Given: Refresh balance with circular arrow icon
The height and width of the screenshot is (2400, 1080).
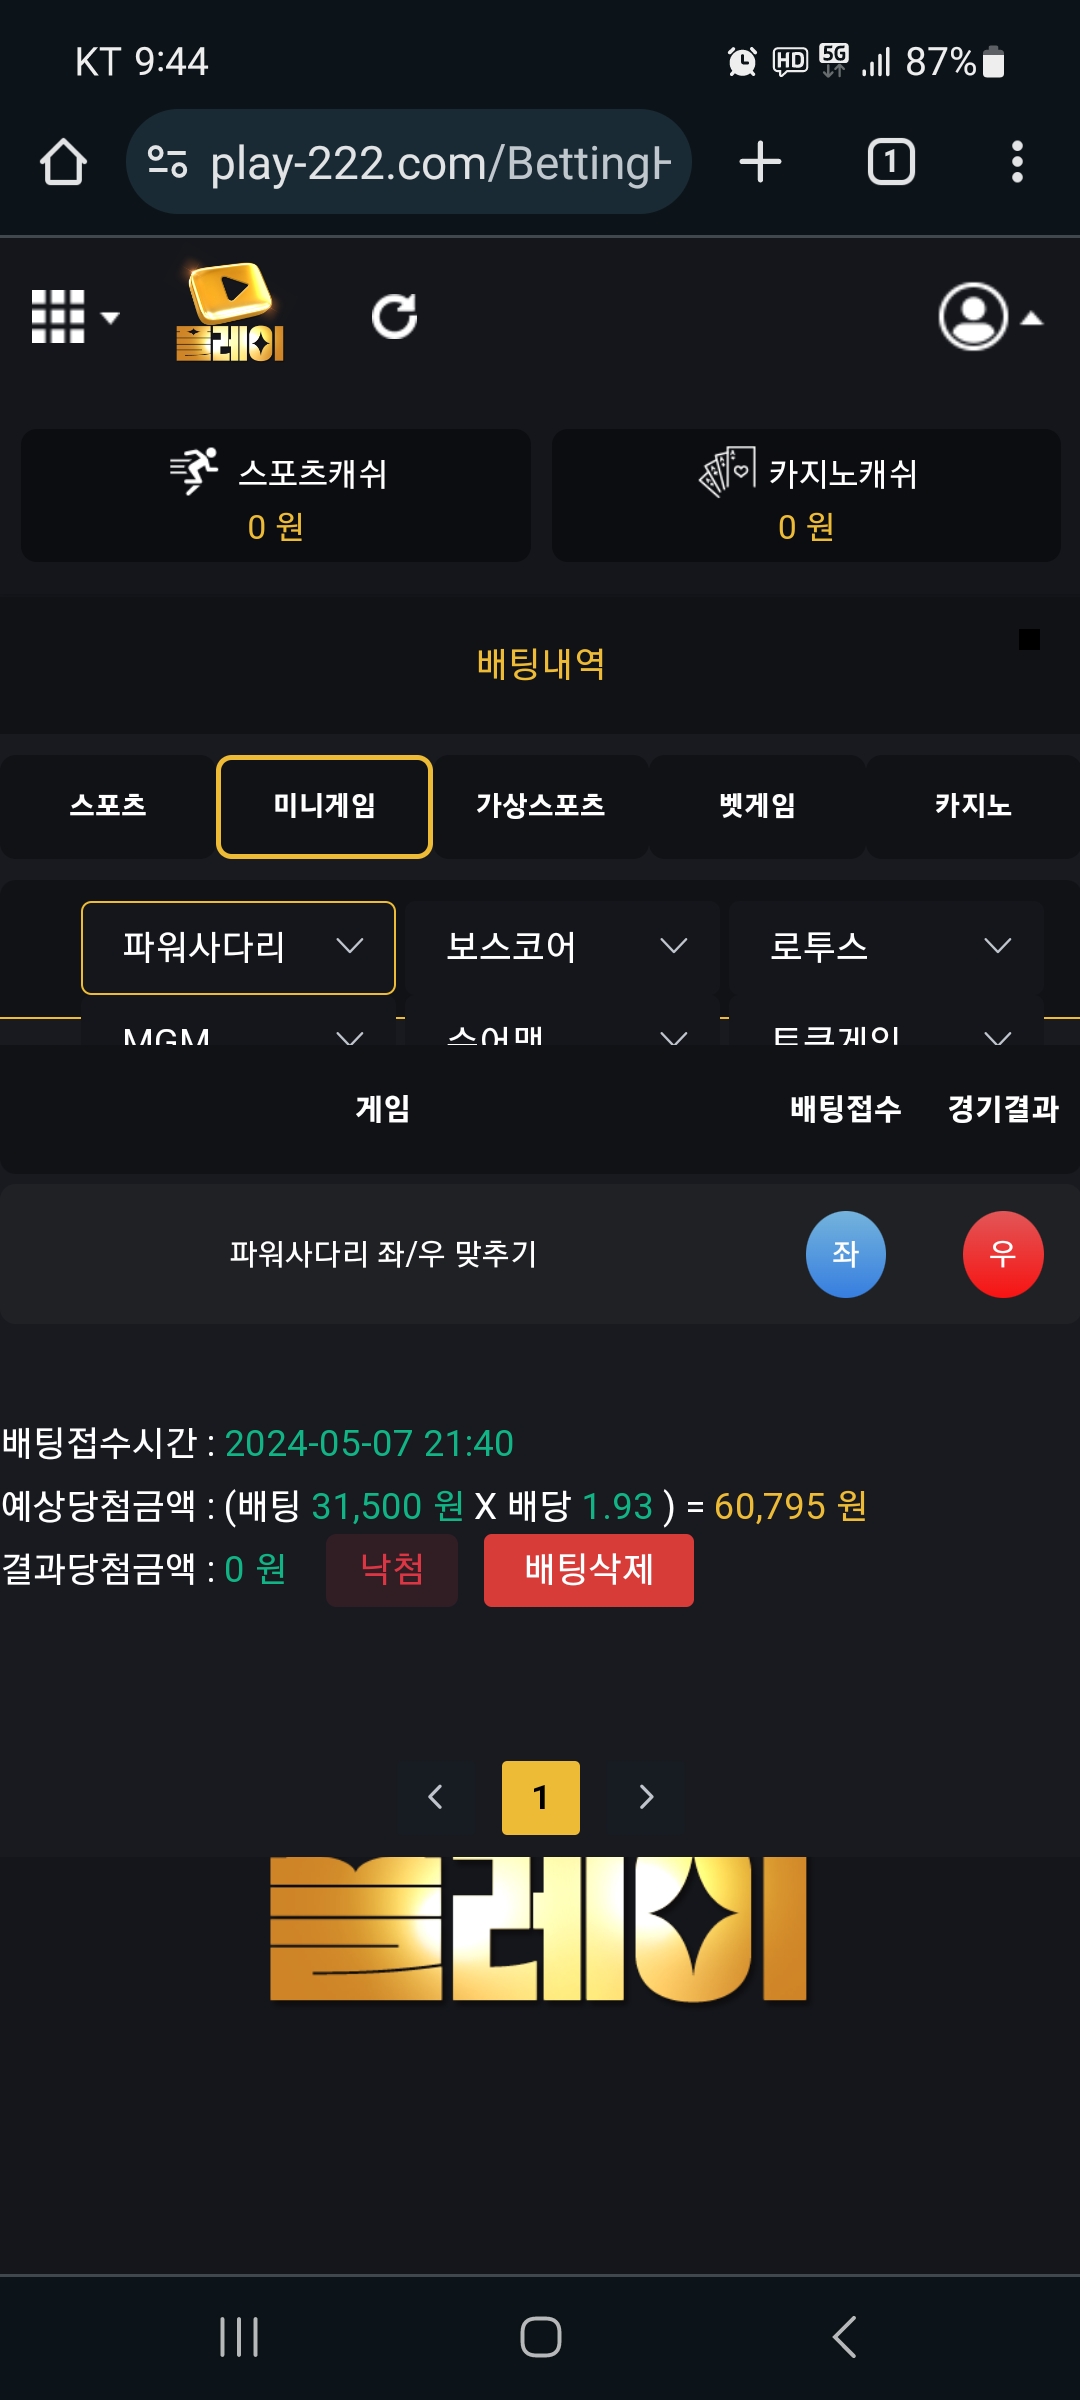Looking at the screenshot, I should tap(394, 317).
